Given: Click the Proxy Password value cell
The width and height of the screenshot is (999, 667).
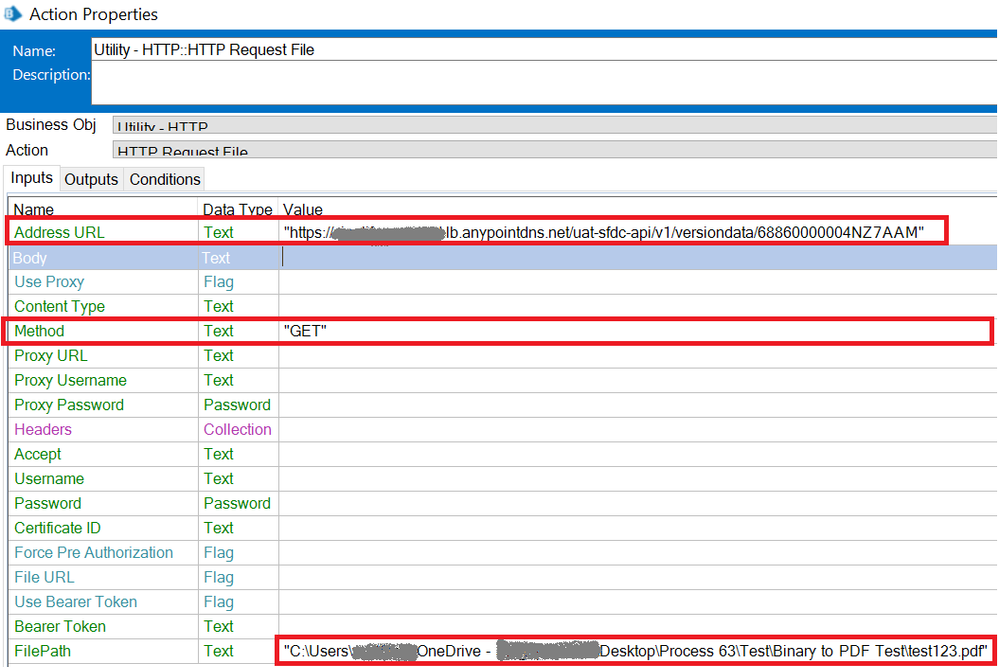Looking at the screenshot, I should 638,405.
